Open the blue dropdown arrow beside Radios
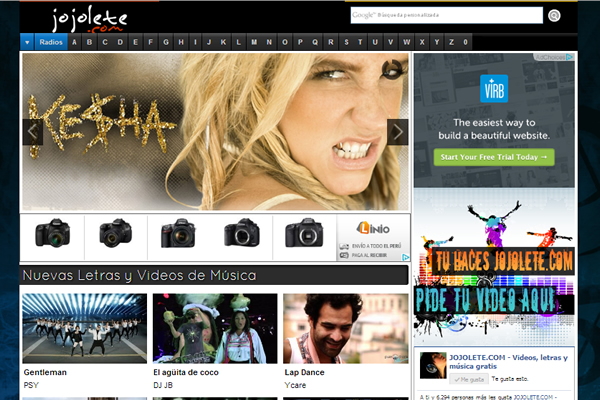600x400 pixels. click(27, 42)
